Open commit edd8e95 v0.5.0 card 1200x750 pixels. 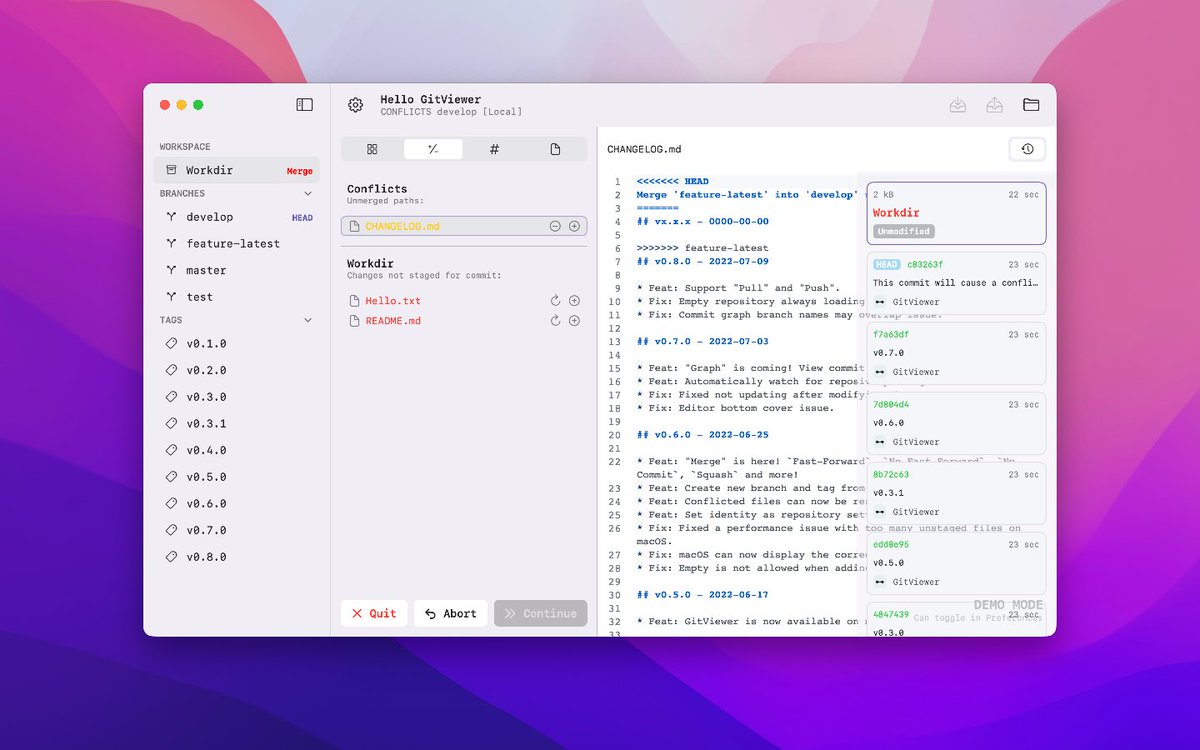(x=956, y=563)
